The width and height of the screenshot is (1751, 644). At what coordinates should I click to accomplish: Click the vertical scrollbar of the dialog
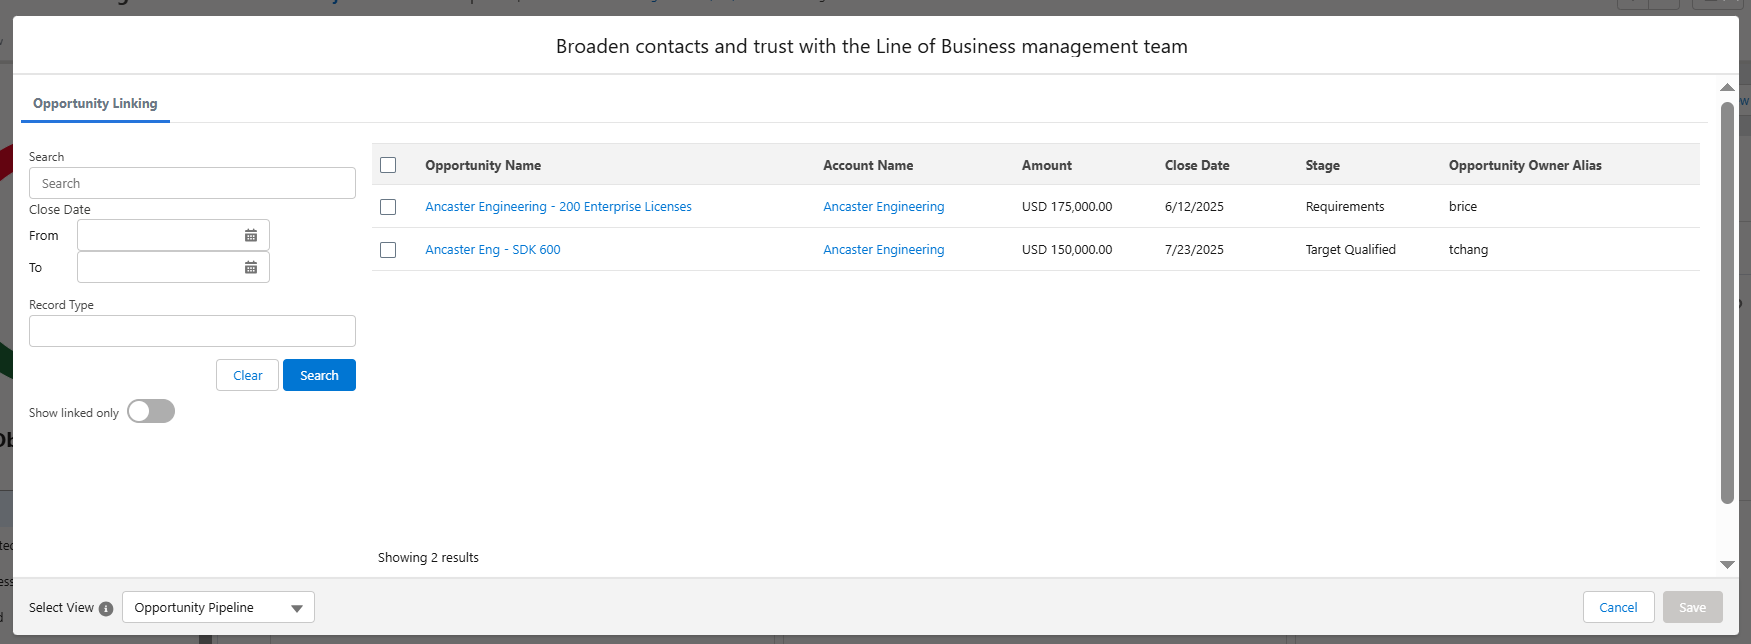(1727, 300)
